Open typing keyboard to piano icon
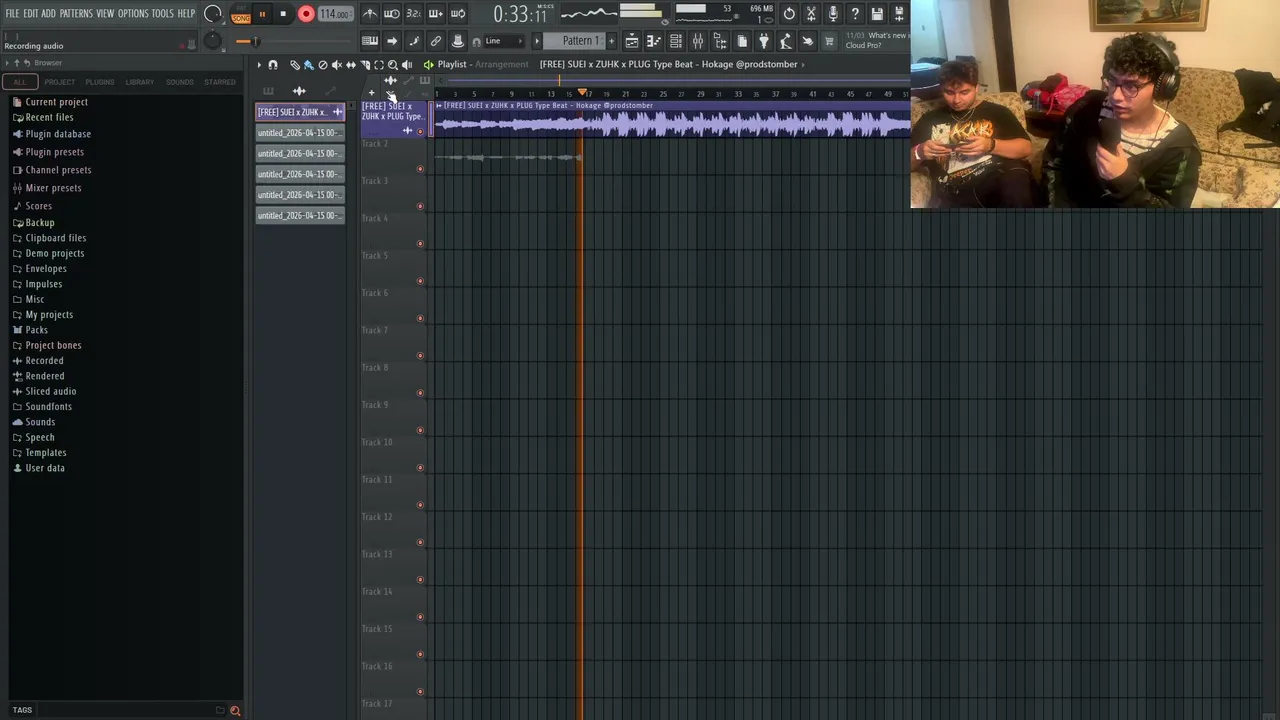This screenshot has height=720, width=1280. [x=370, y=41]
